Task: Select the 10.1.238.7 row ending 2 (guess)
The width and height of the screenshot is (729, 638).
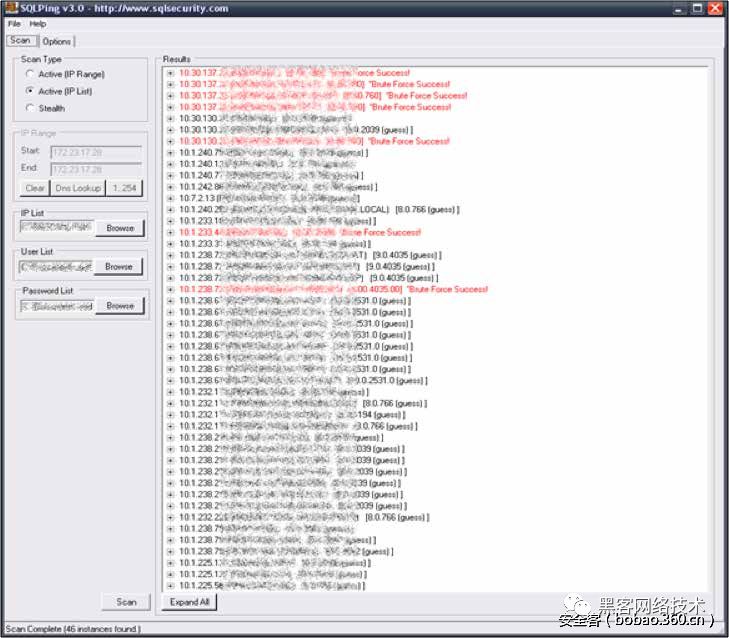Action: (286, 552)
